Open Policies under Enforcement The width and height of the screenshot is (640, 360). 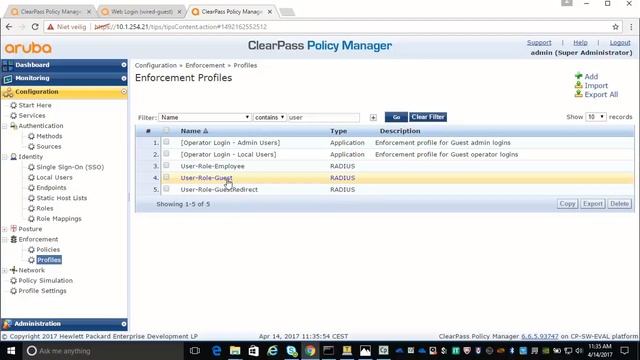click(48, 249)
